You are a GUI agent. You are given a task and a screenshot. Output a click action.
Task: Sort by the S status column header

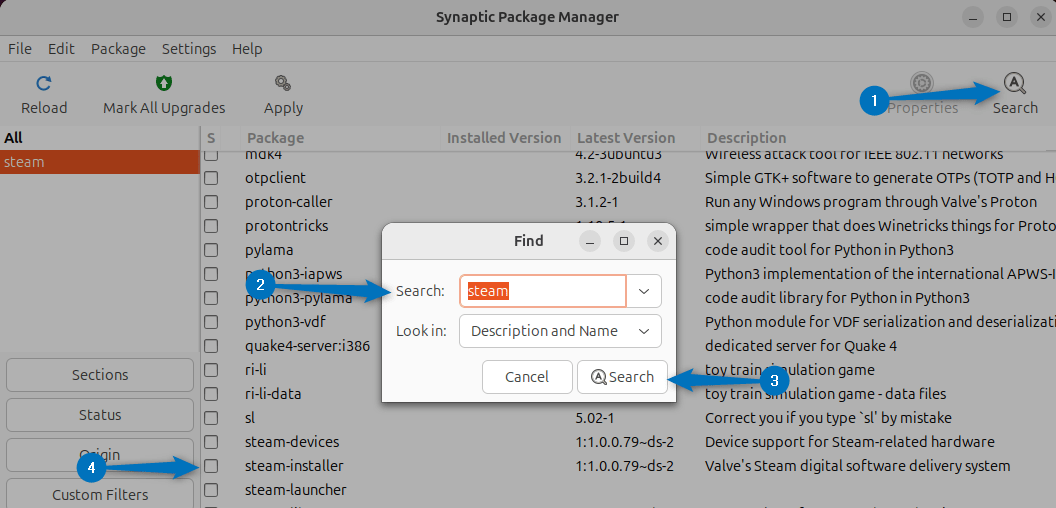pos(211,138)
